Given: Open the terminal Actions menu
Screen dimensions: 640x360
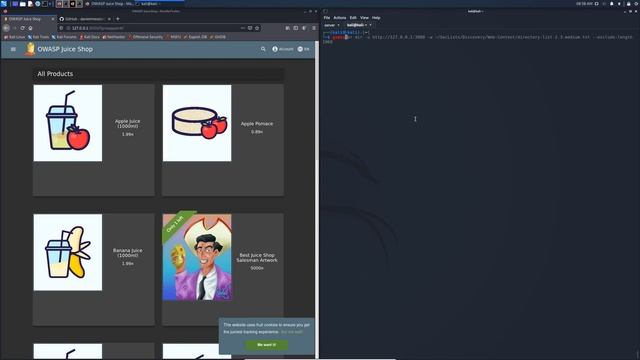Looking at the screenshot, I should tap(340, 18).
